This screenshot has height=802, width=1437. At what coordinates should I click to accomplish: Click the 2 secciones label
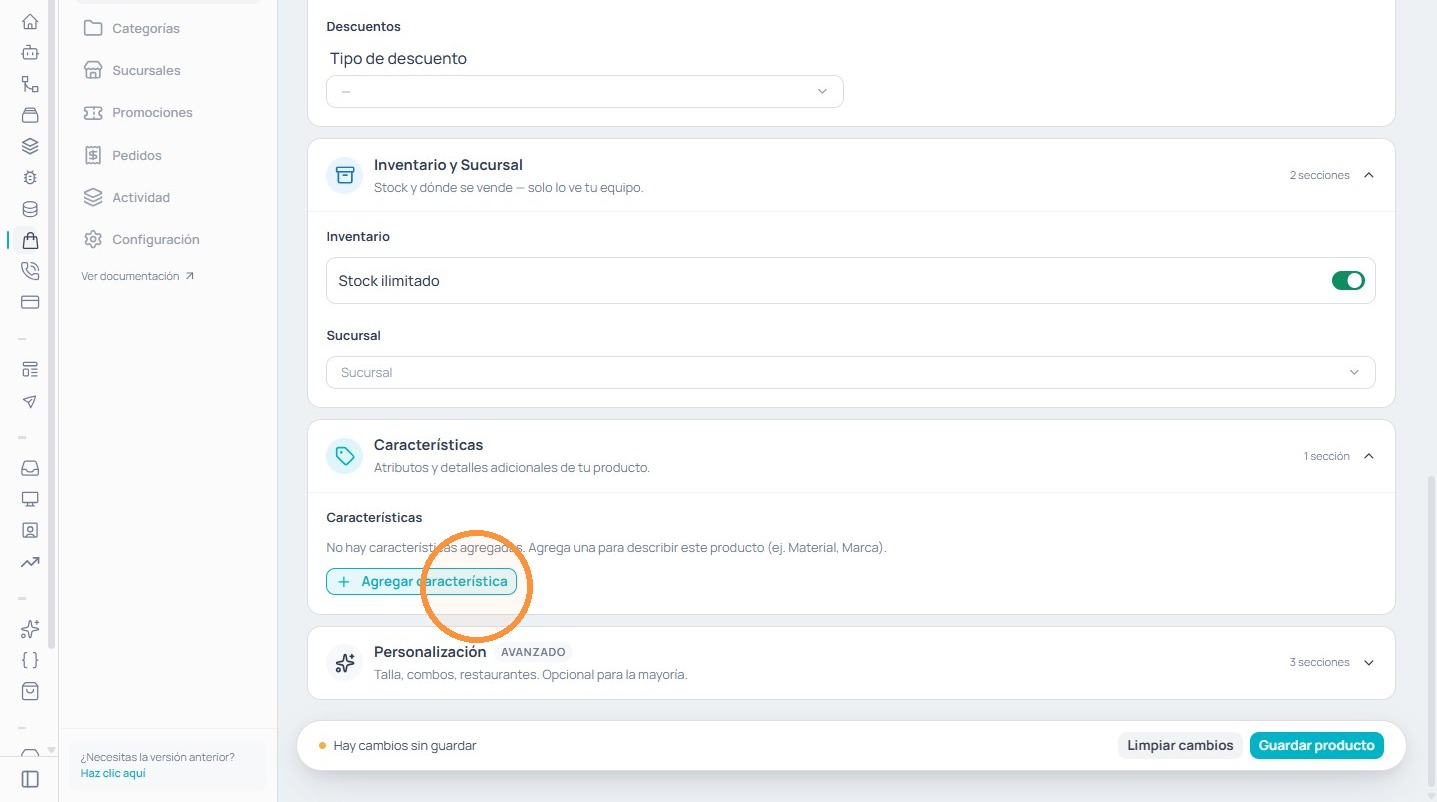1319,175
